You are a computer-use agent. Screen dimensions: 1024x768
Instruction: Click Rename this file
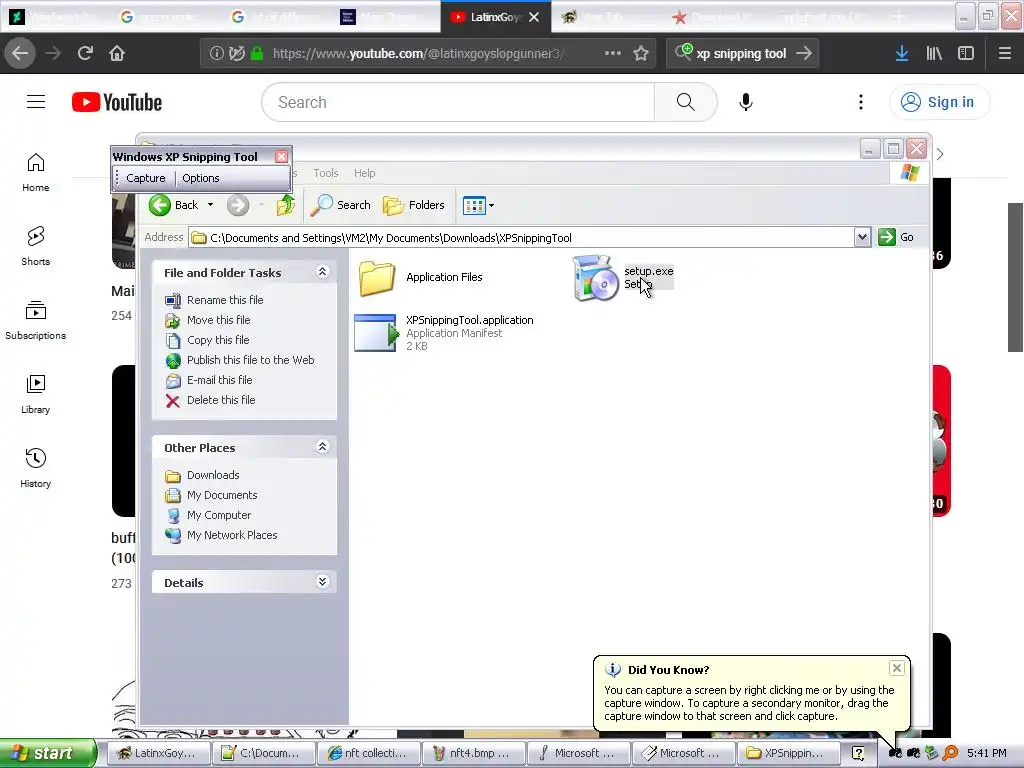pyautogui.click(x=225, y=300)
